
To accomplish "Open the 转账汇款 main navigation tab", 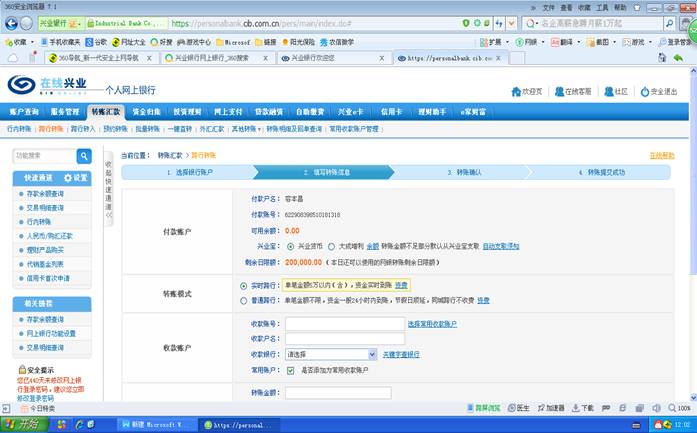I will (106, 112).
